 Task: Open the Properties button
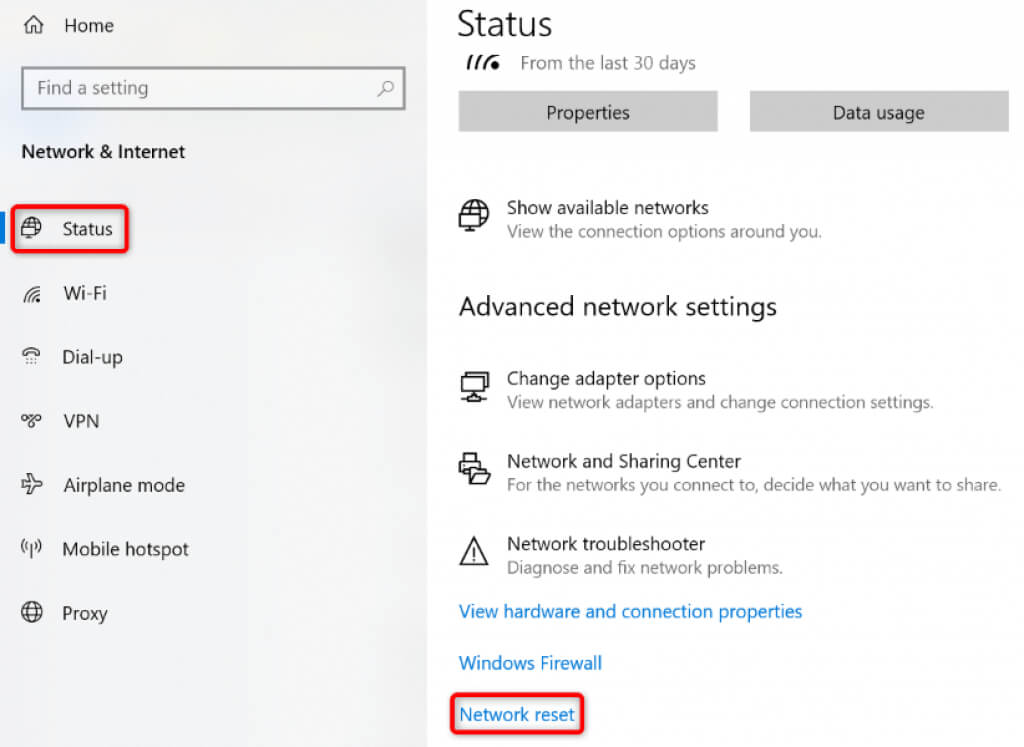[587, 112]
